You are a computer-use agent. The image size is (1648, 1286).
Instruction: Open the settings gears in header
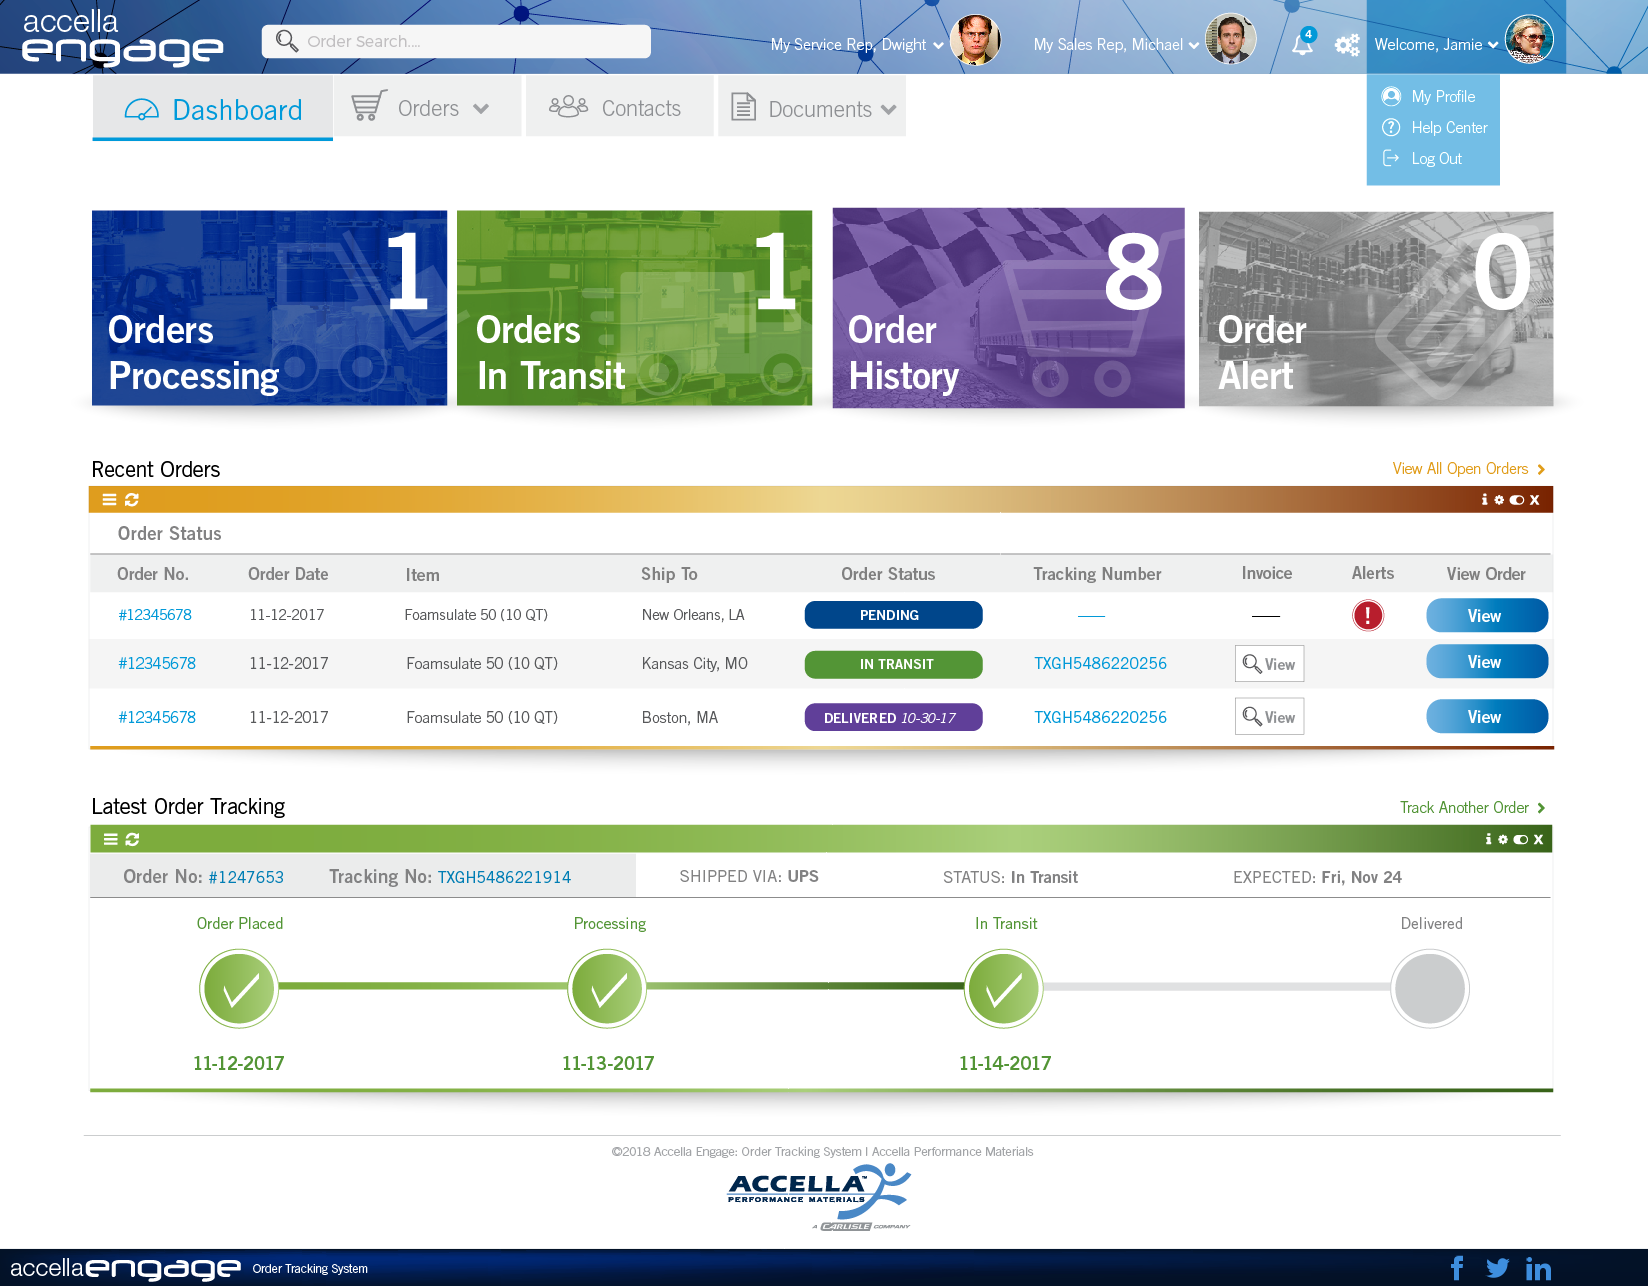click(x=1347, y=45)
